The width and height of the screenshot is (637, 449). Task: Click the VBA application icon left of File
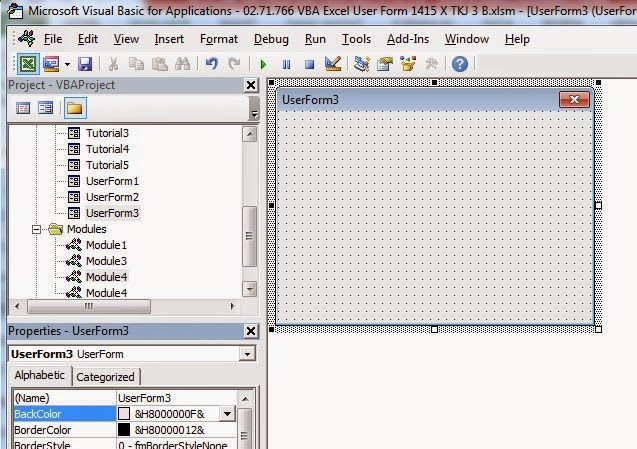point(27,39)
